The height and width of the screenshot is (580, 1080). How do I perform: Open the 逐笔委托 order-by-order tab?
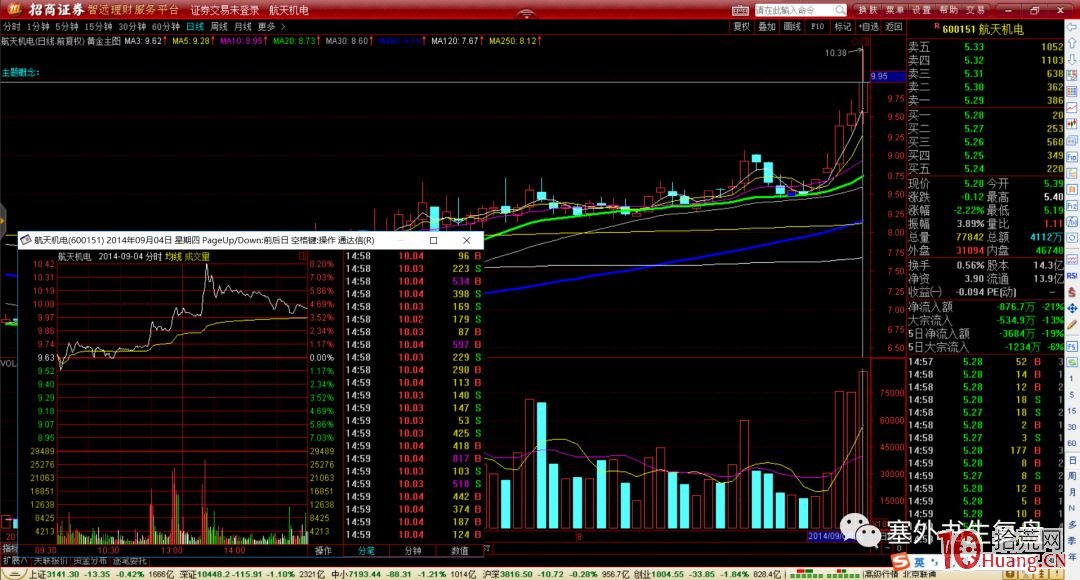[129, 561]
